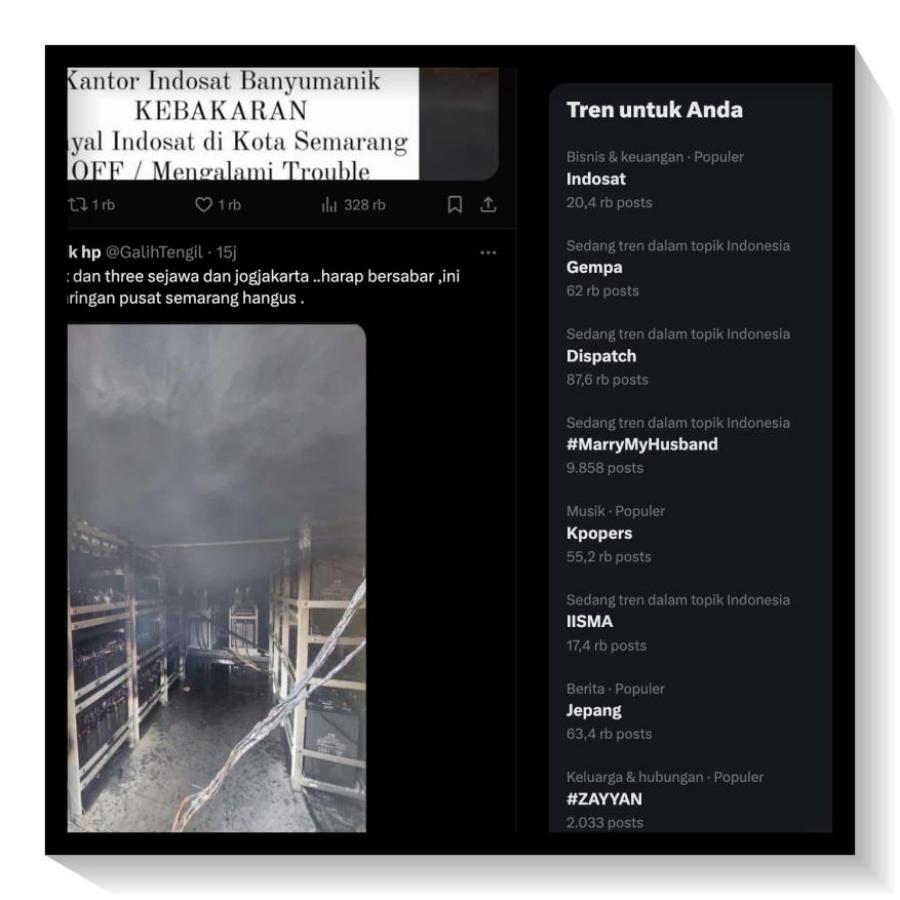Open the #MarryMyHusband hashtag trend
The height and width of the screenshot is (900, 900).
690,445
